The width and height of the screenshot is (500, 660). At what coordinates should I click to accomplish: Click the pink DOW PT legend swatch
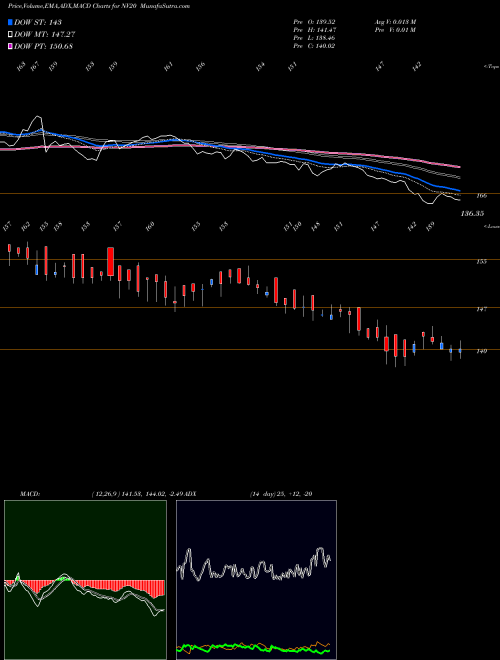(x=10, y=46)
